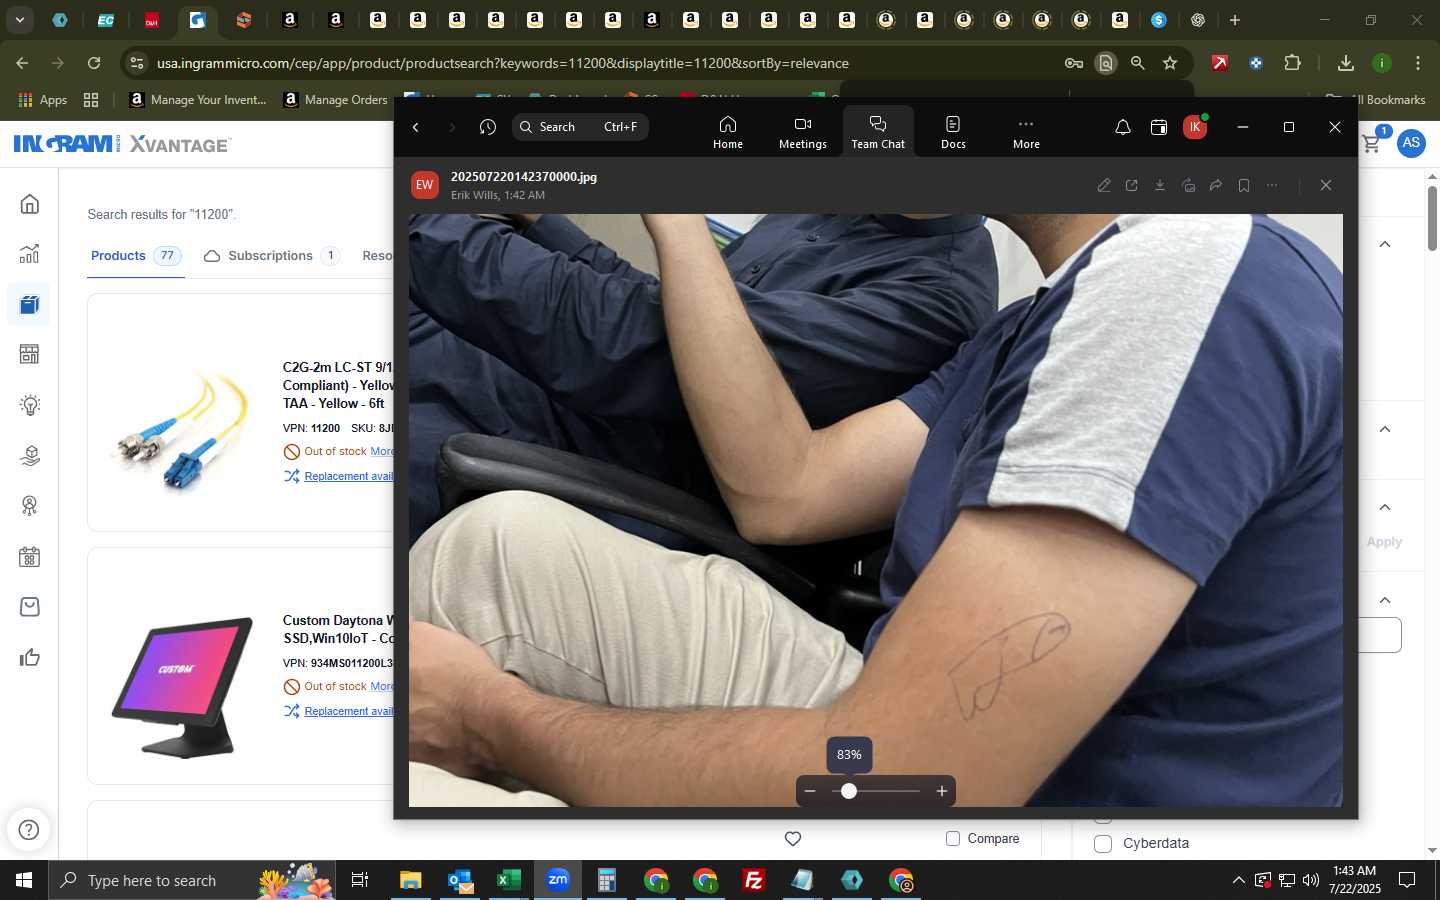
Task: Click the Windows Start button
Action: [24, 880]
